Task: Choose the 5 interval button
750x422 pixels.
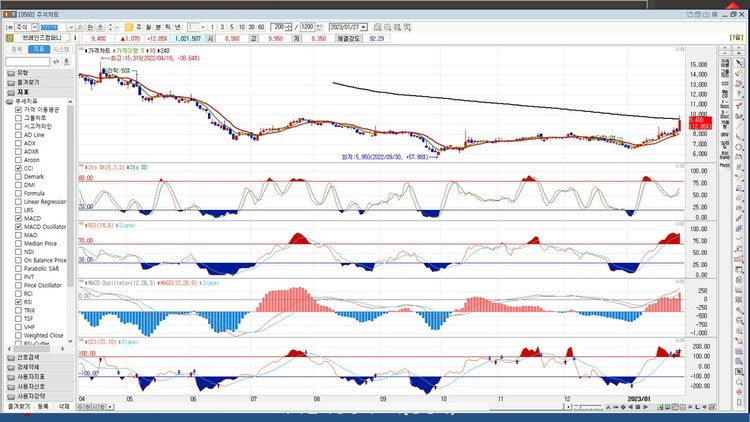Action: [x=232, y=27]
